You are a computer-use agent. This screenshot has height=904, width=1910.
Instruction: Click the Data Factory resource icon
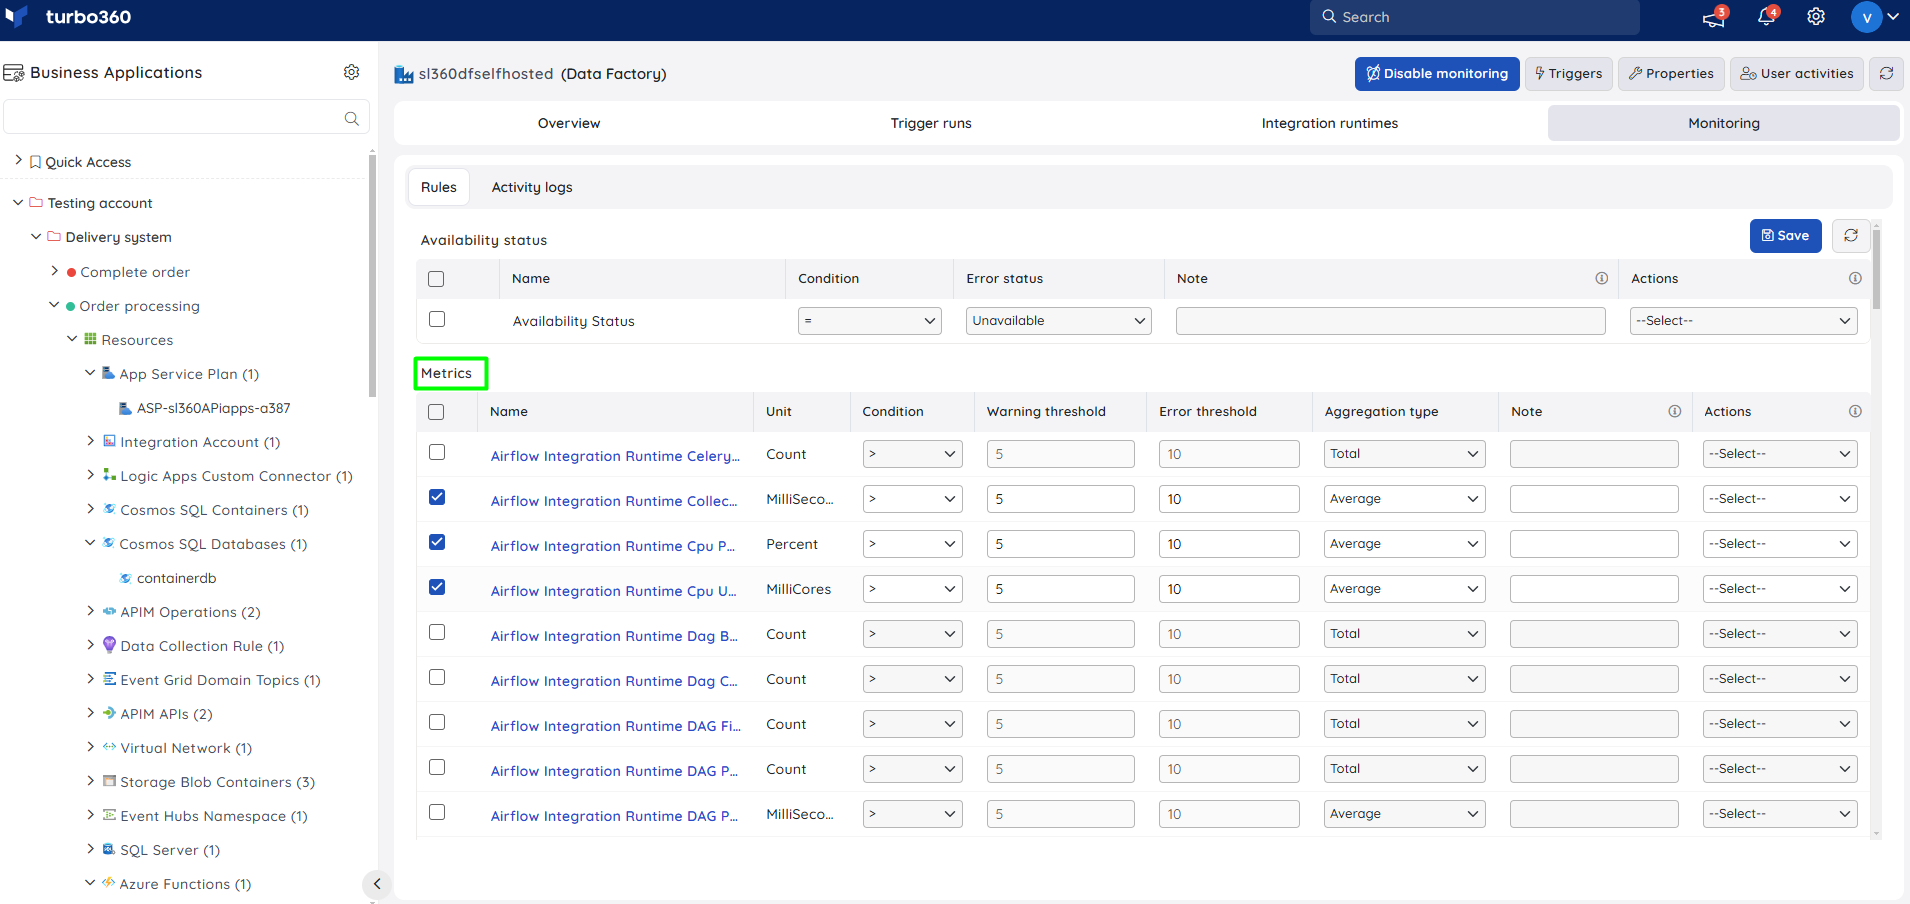point(404,74)
